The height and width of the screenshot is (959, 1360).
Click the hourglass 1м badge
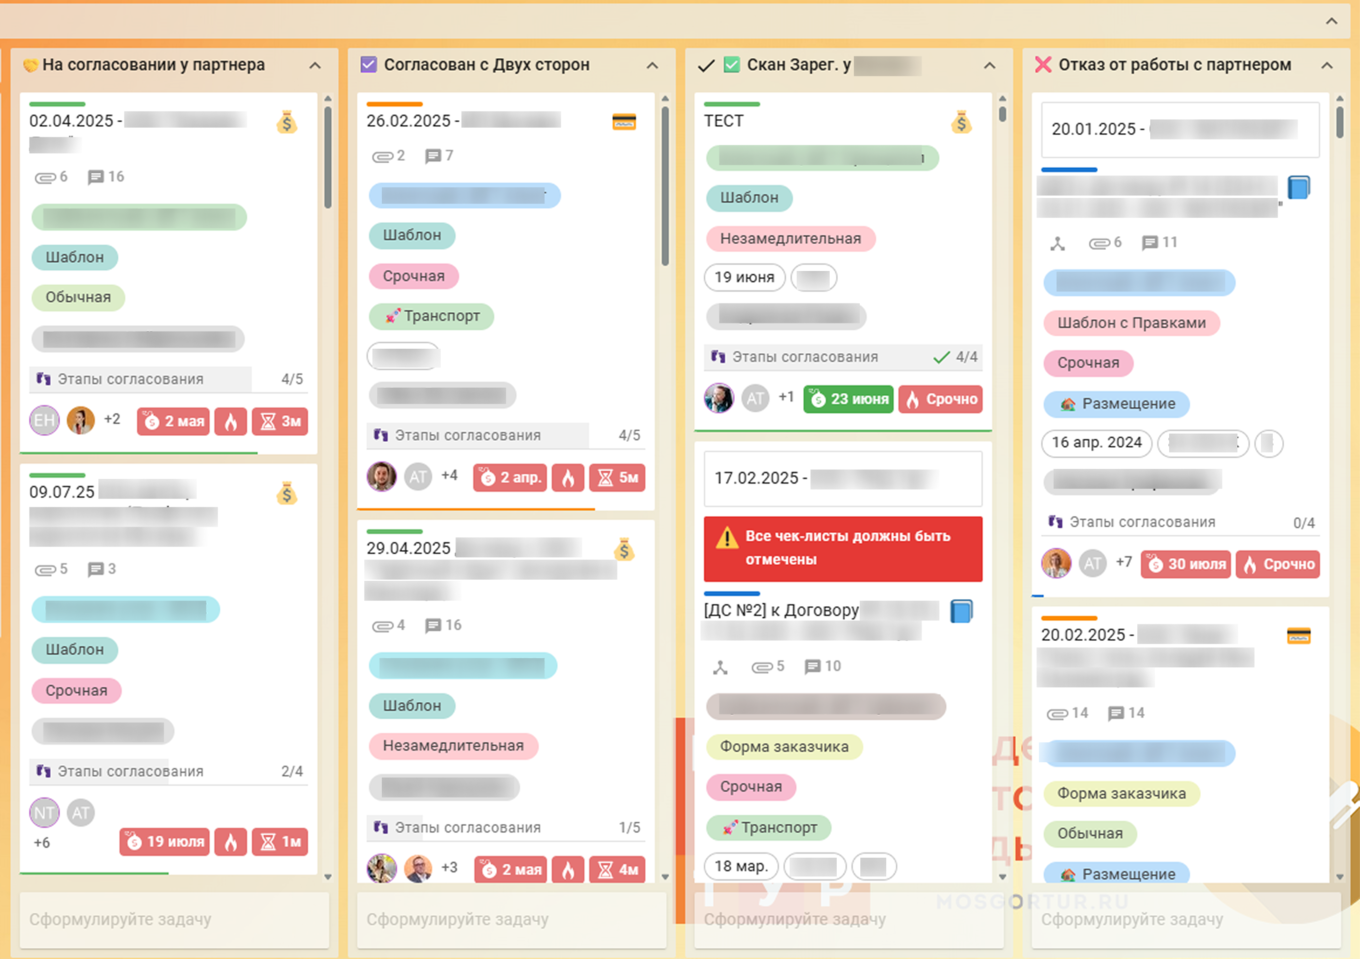click(x=280, y=842)
